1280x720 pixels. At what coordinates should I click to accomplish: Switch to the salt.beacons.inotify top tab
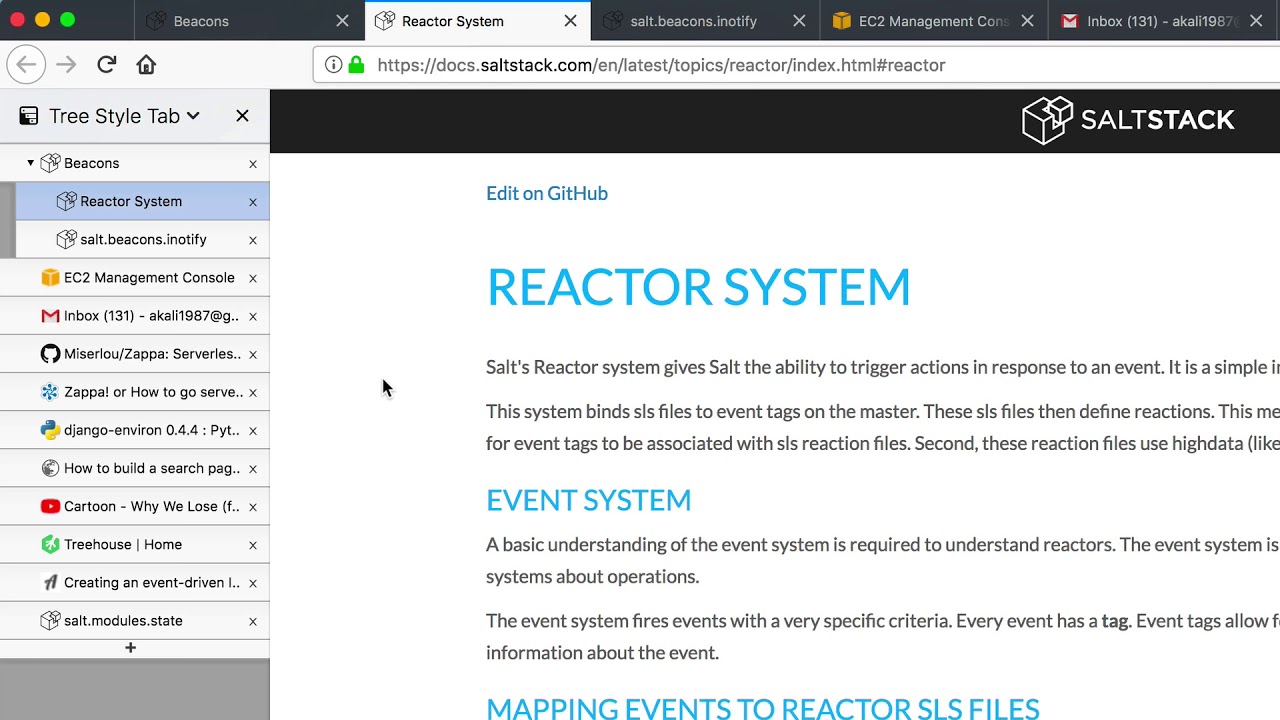click(x=706, y=20)
